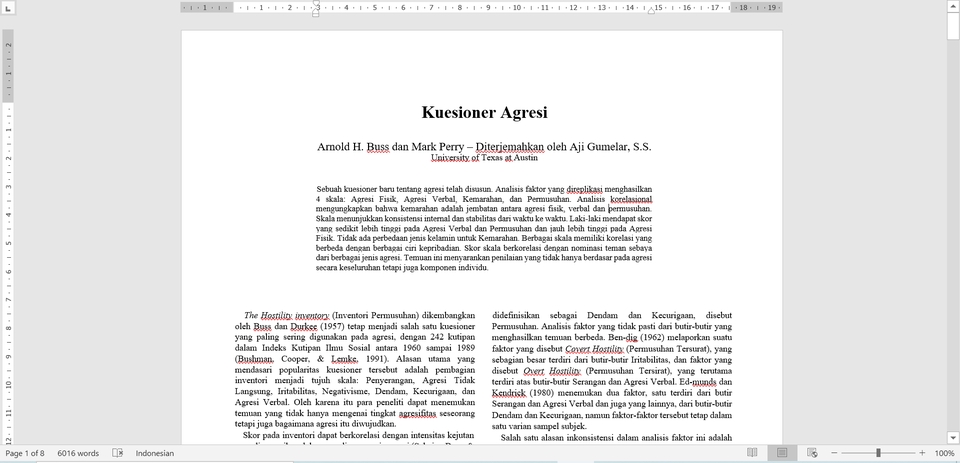Screen dimensions: 960x463
Task: Click the first line indent marker on ruler
Action: tap(316, 3)
